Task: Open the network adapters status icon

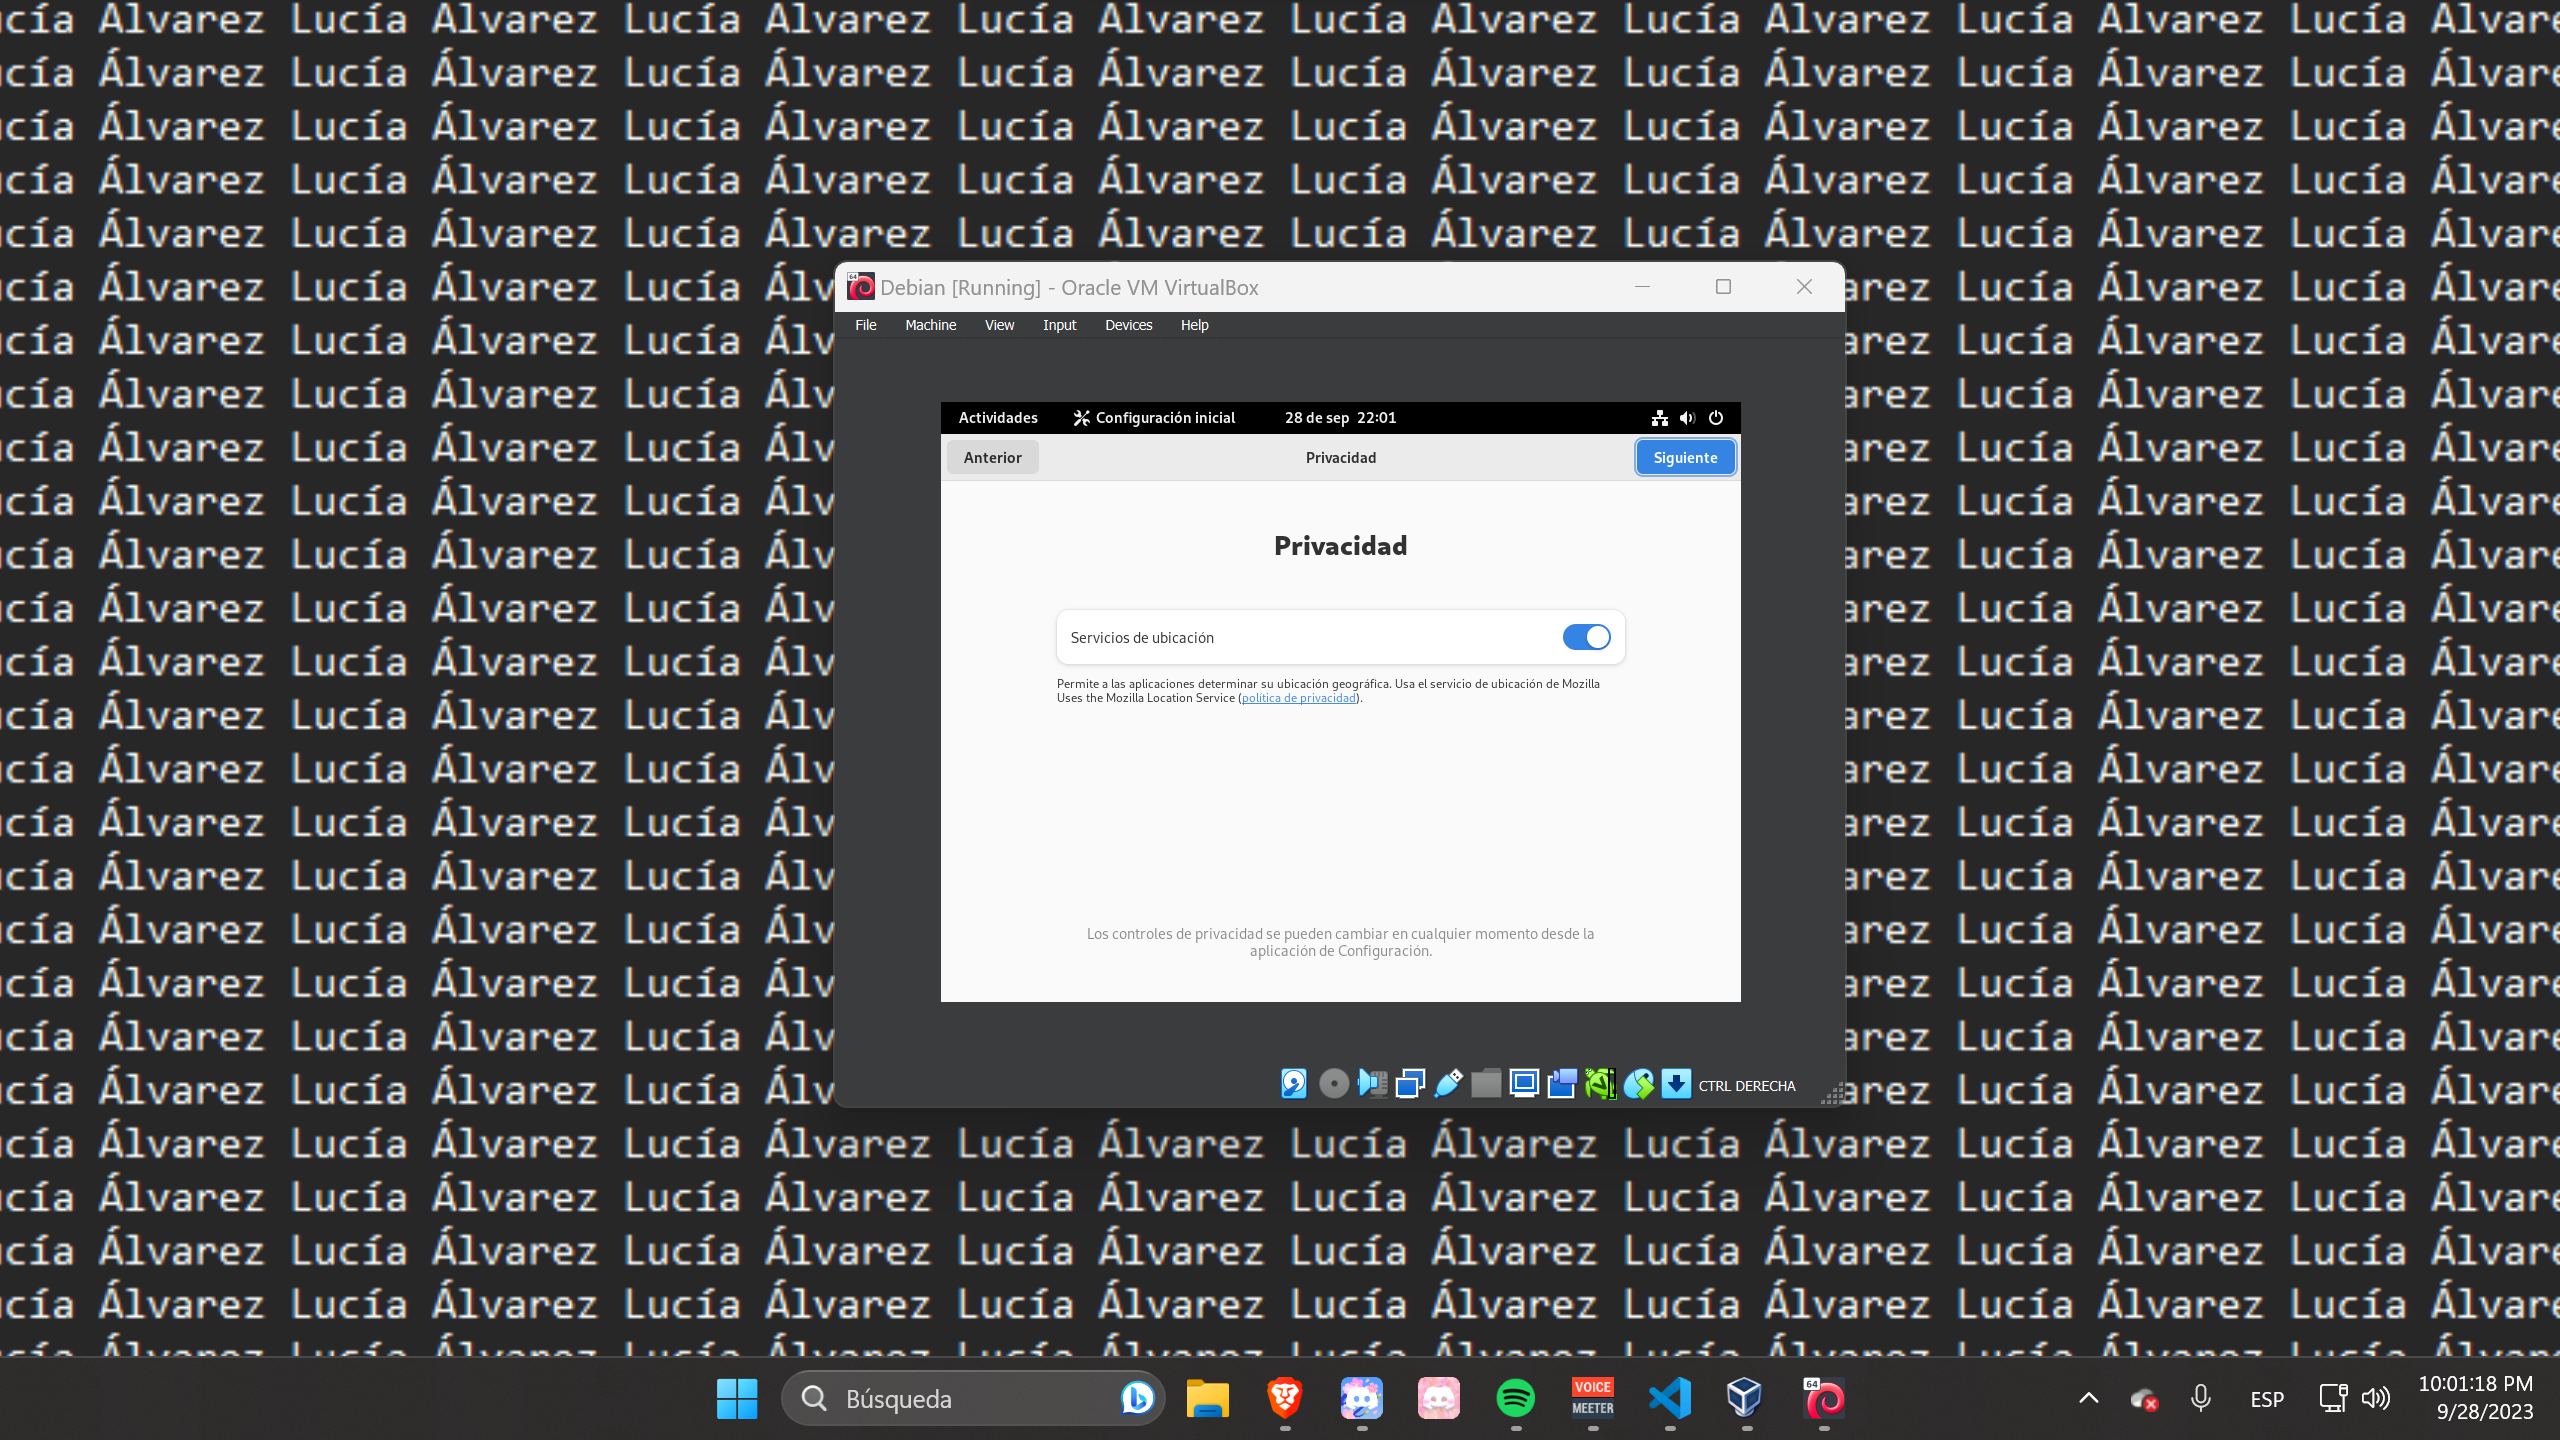Action: coord(1410,1084)
